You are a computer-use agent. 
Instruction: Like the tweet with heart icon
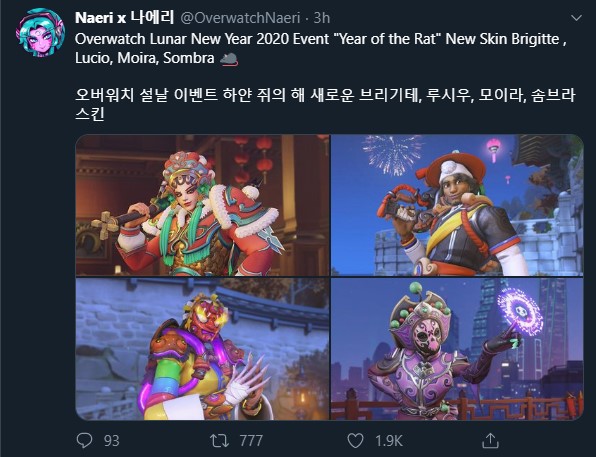[355, 441]
